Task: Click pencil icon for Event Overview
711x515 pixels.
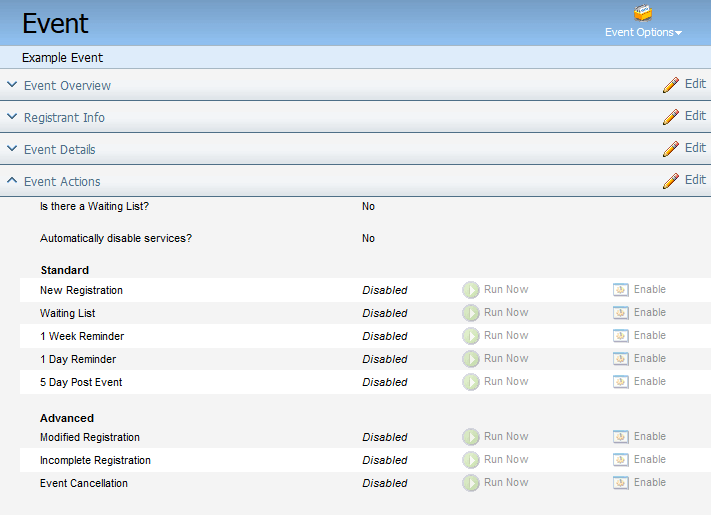Action: [671, 85]
